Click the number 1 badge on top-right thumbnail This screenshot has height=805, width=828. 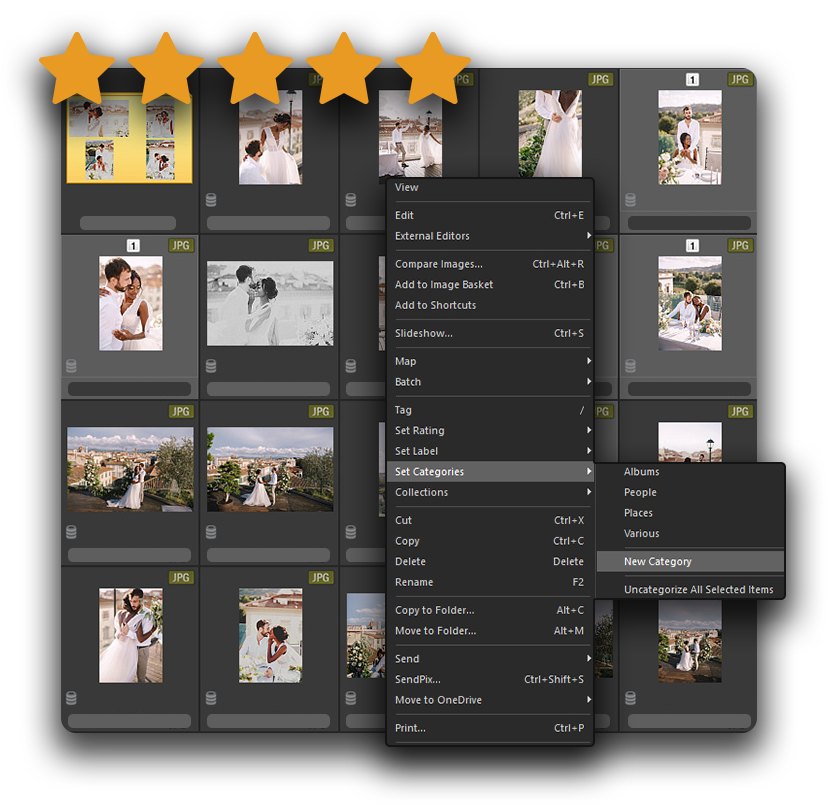pyautogui.click(x=692, y=80)
